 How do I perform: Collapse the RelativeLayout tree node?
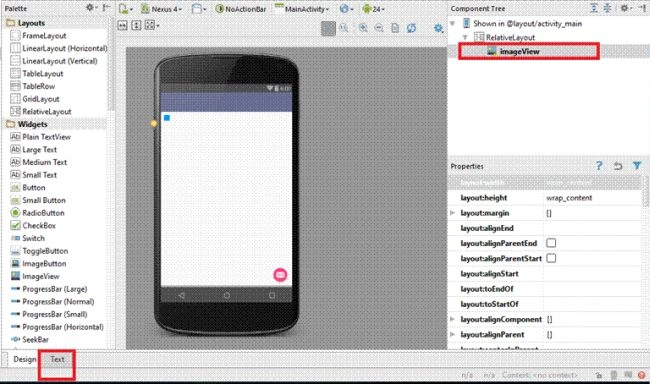(x=465, y=37)
